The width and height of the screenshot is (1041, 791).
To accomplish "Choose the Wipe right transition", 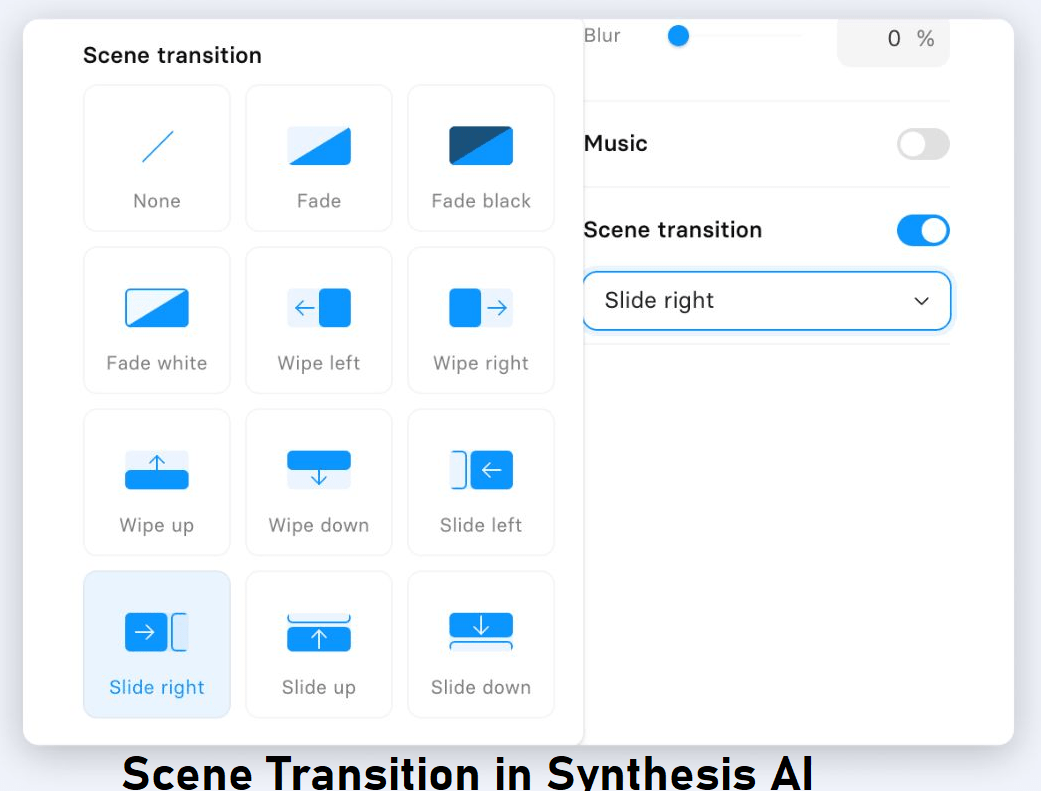I will point(480,320).
